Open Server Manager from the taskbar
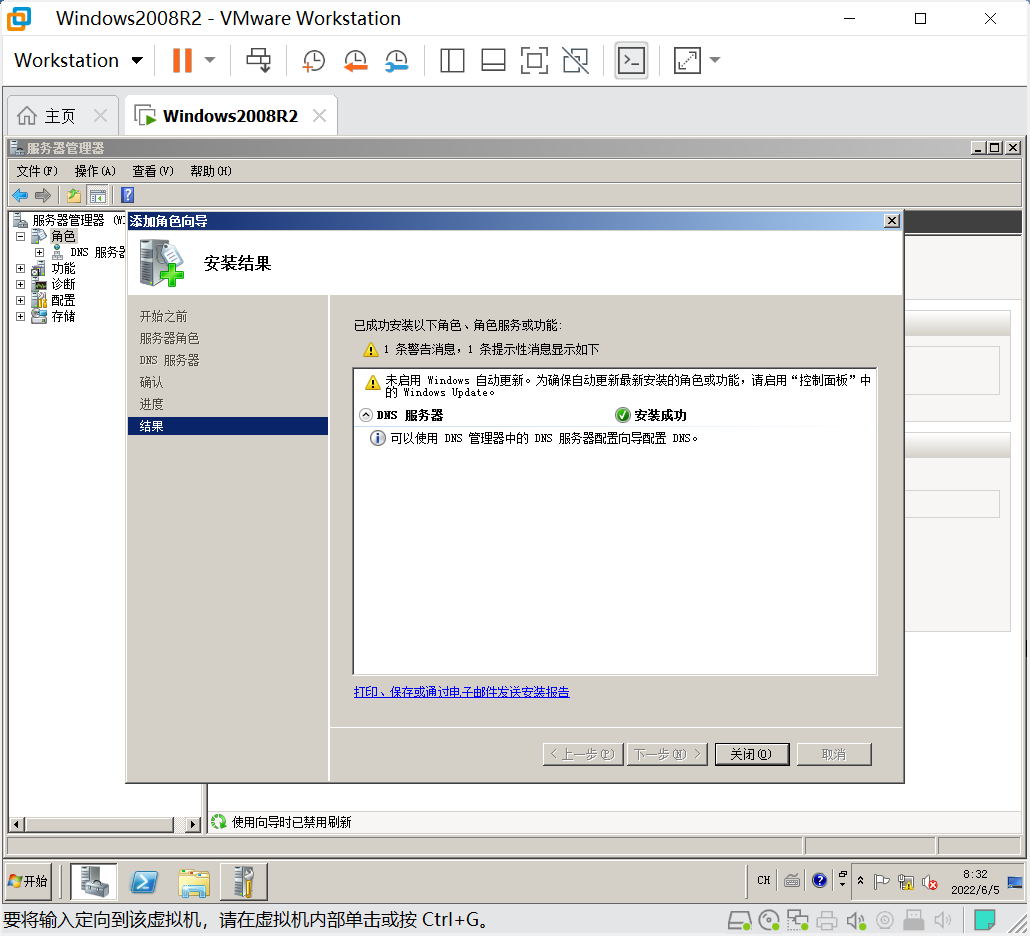This screenshot has height=936, width=1030. (x=94, y=881)
